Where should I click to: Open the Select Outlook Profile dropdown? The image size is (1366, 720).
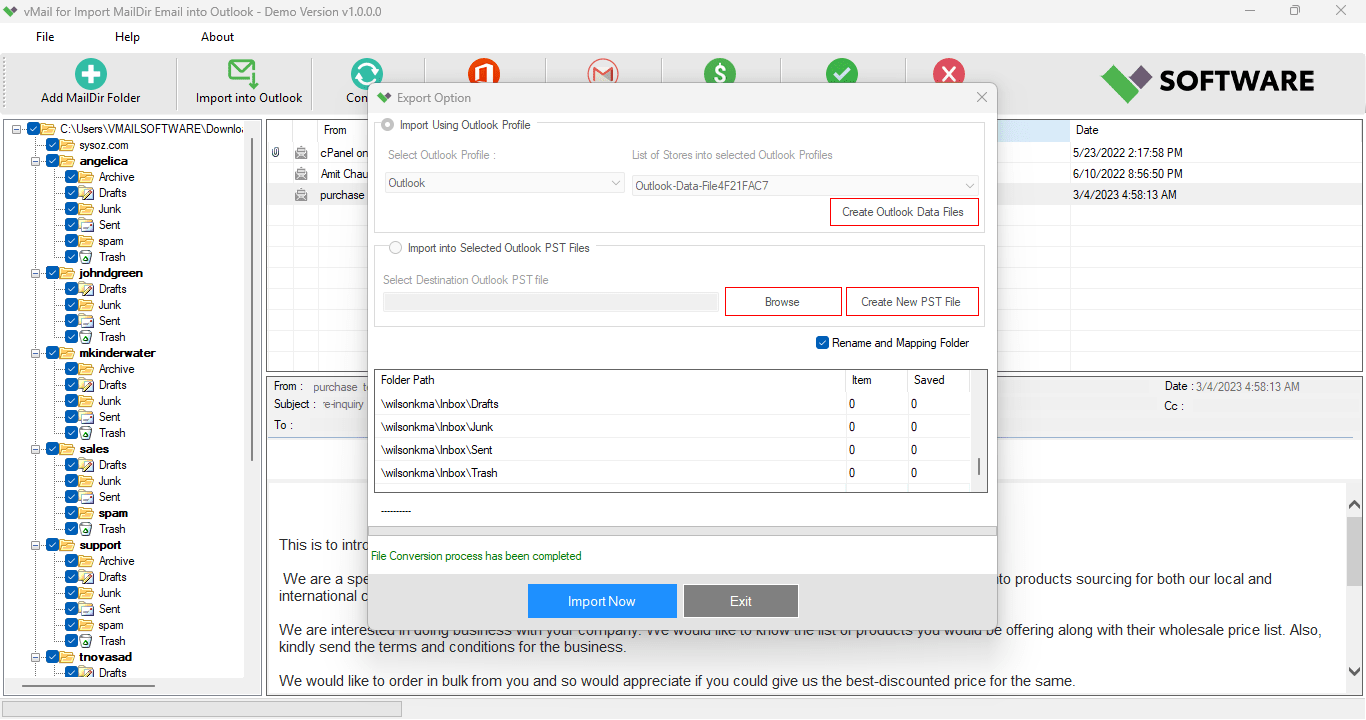506,183
